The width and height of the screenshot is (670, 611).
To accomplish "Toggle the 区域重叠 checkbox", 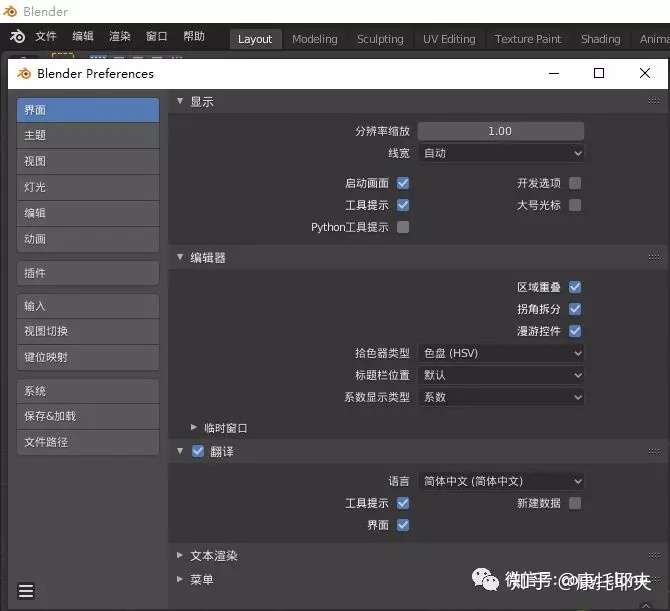I will 575,287.
